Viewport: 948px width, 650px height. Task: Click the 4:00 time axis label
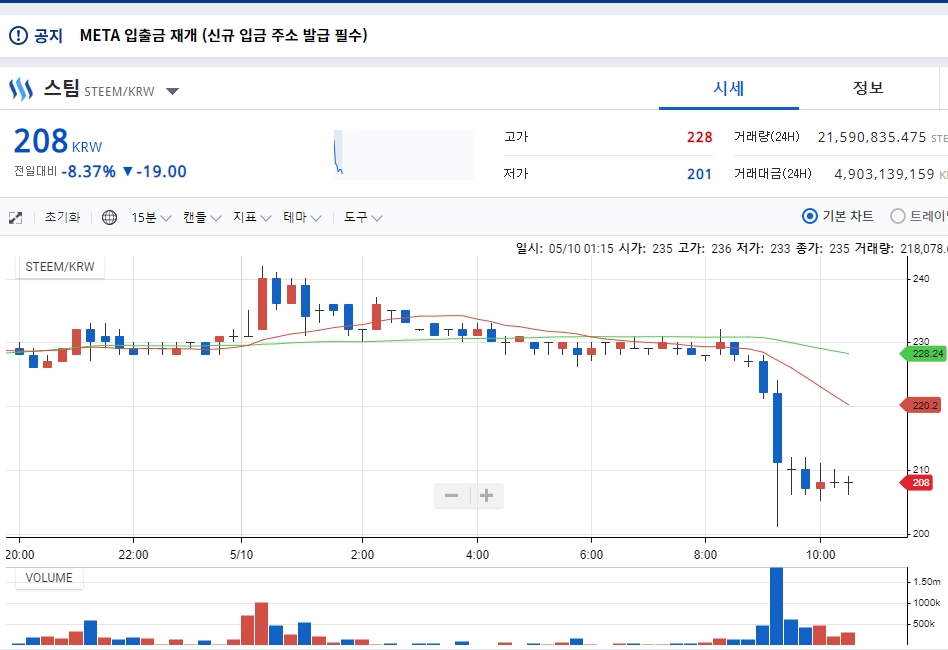point(477,554)
